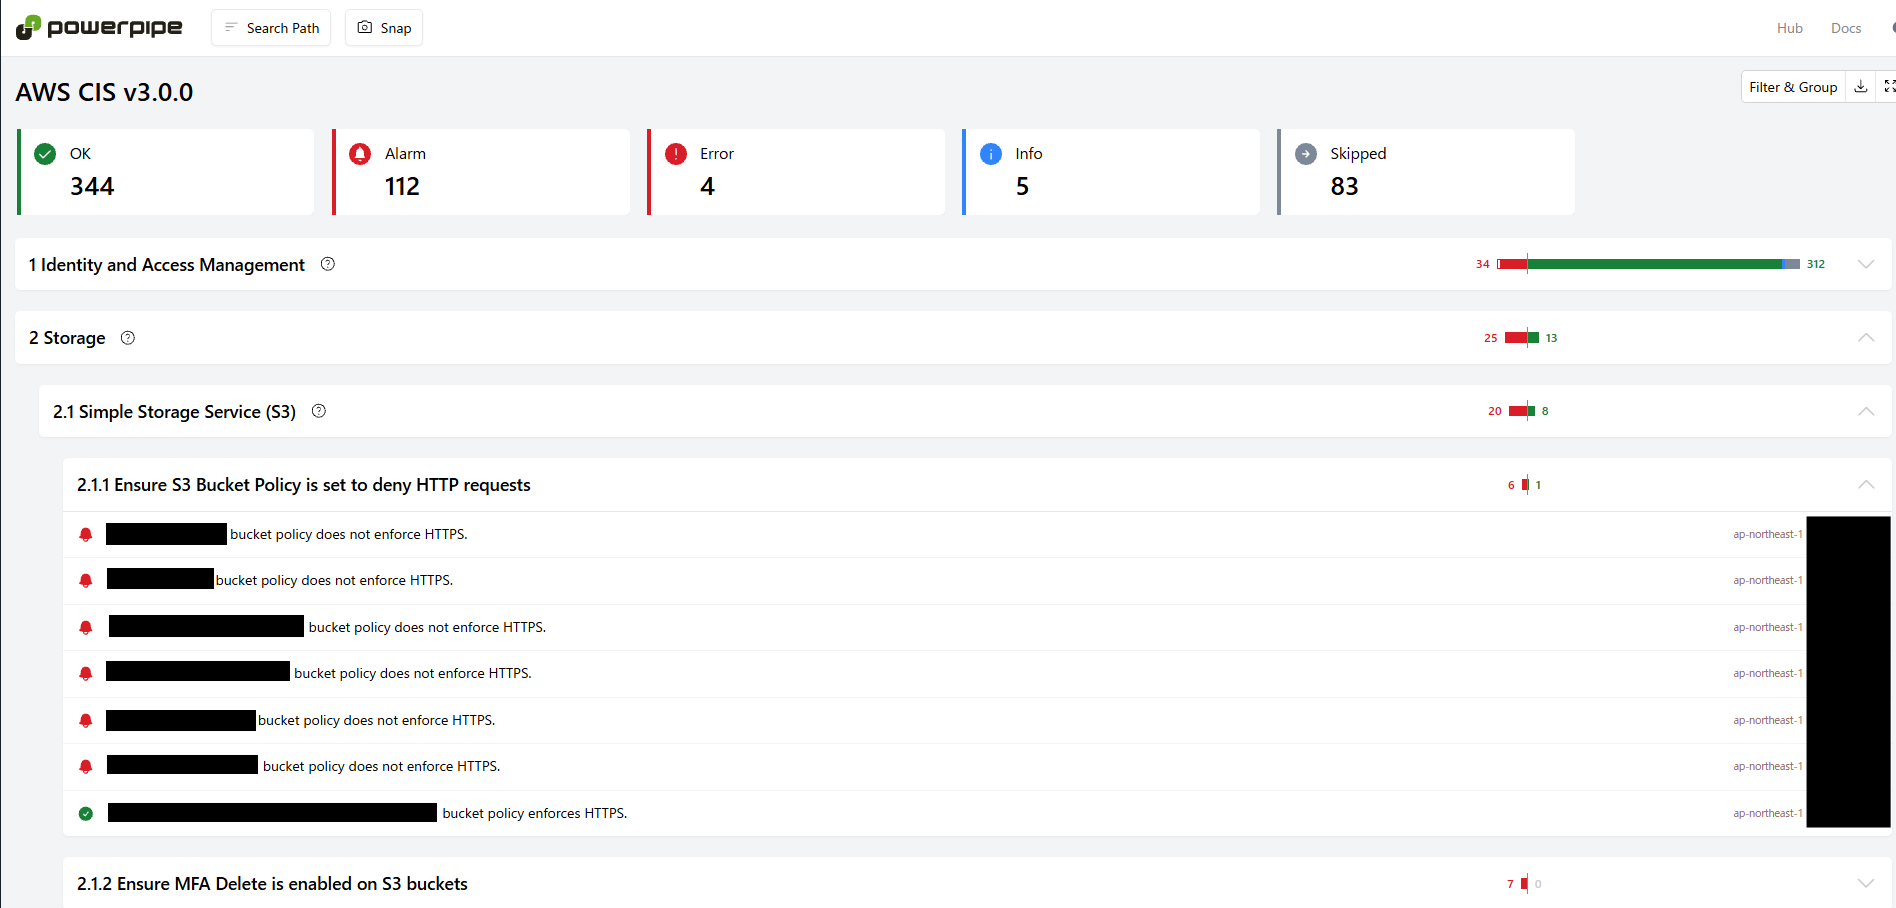Click the AWS CIS v3.0.0 heading
The height and width of the screenshot is (908, 1896).
click(x=105, y=92)
